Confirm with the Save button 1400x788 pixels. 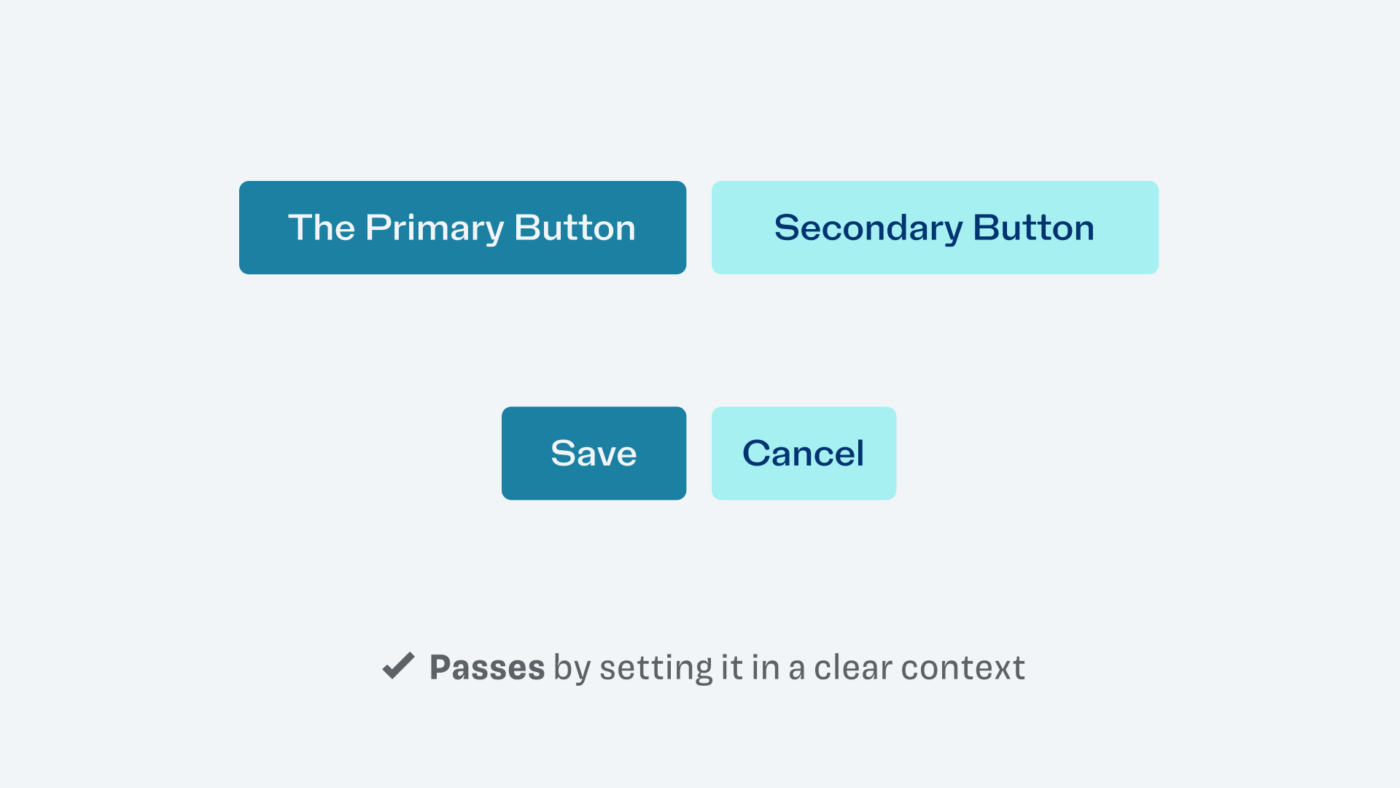coord(594,453)
